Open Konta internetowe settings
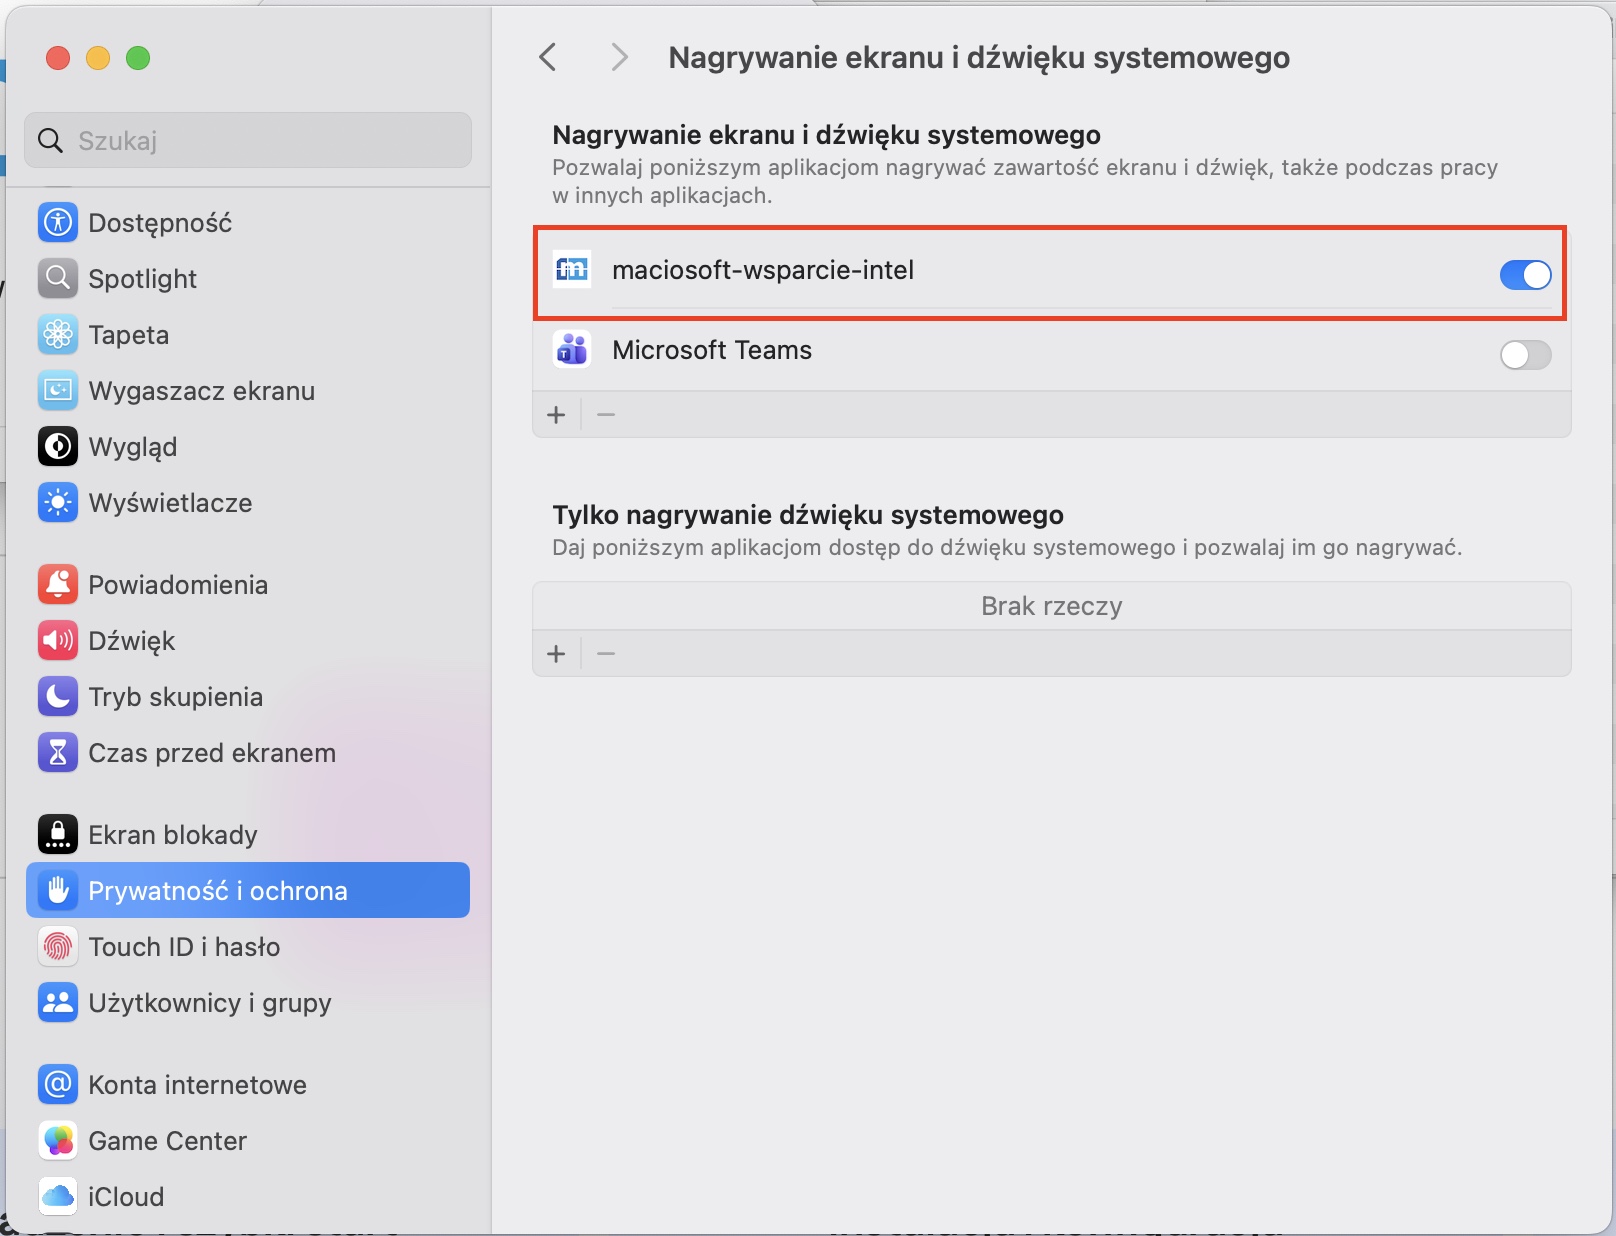 (x=197, y=1084)
